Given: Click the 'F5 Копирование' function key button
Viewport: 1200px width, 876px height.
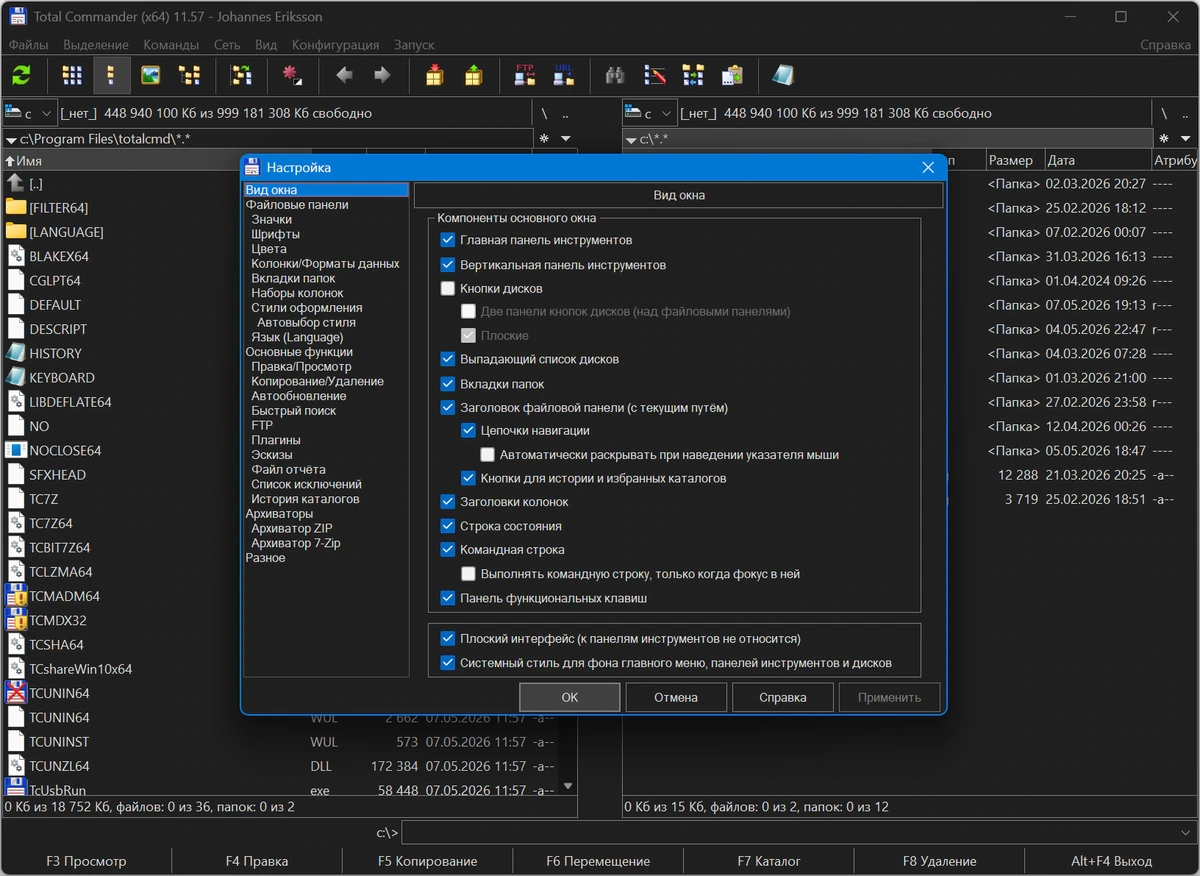Looking at the screenshot, I should 427,861.
